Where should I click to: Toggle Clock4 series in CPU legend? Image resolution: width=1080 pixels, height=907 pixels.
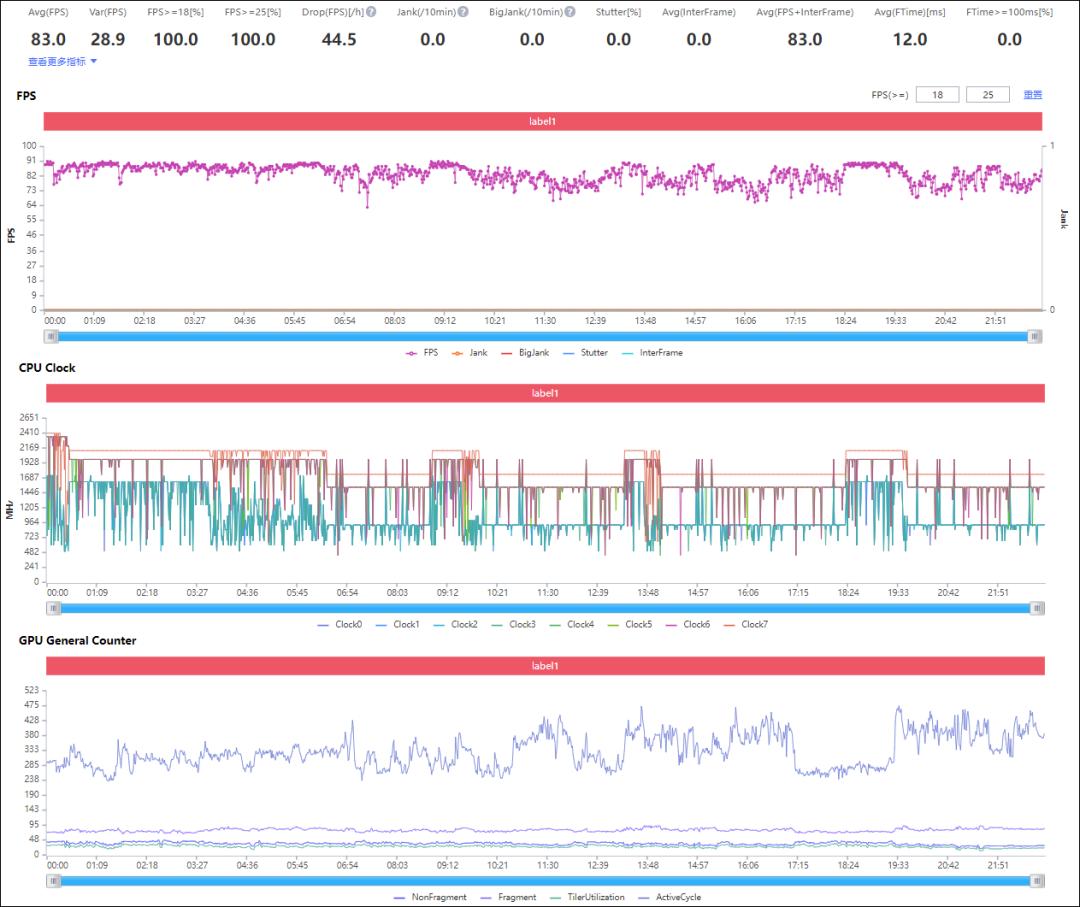[x=572, y=625]
